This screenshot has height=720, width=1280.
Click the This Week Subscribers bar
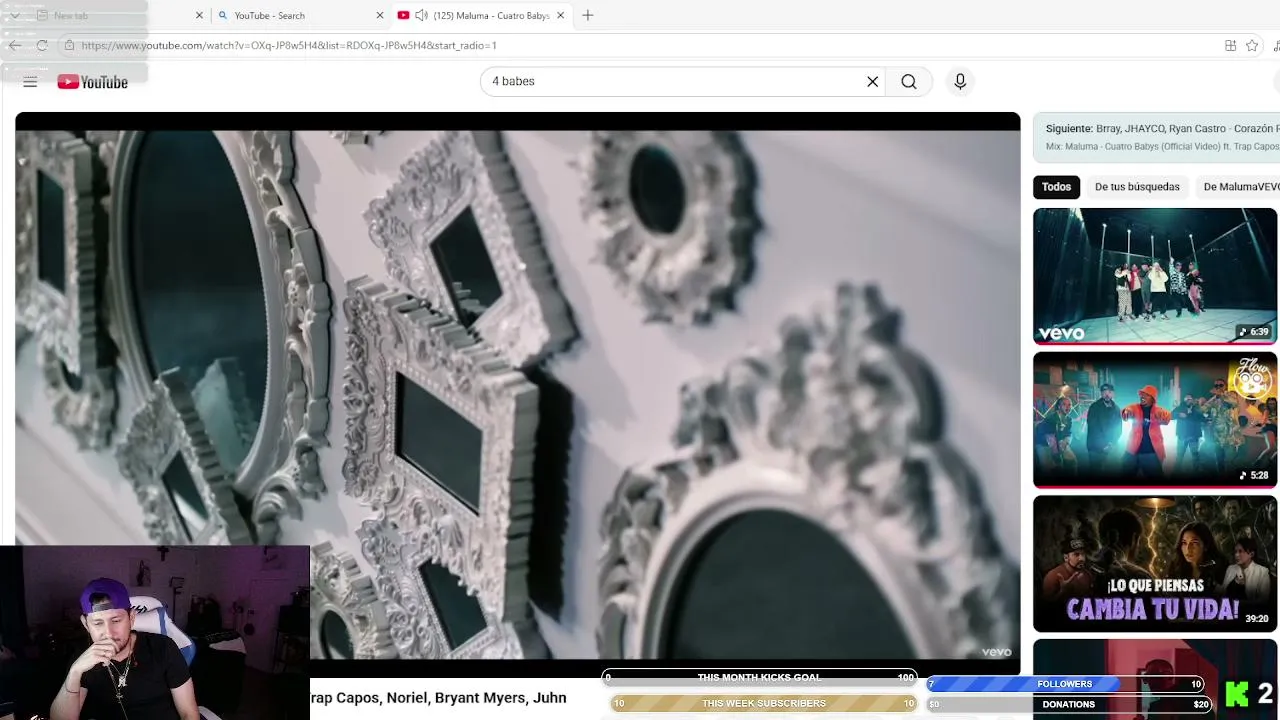(763, 704)
